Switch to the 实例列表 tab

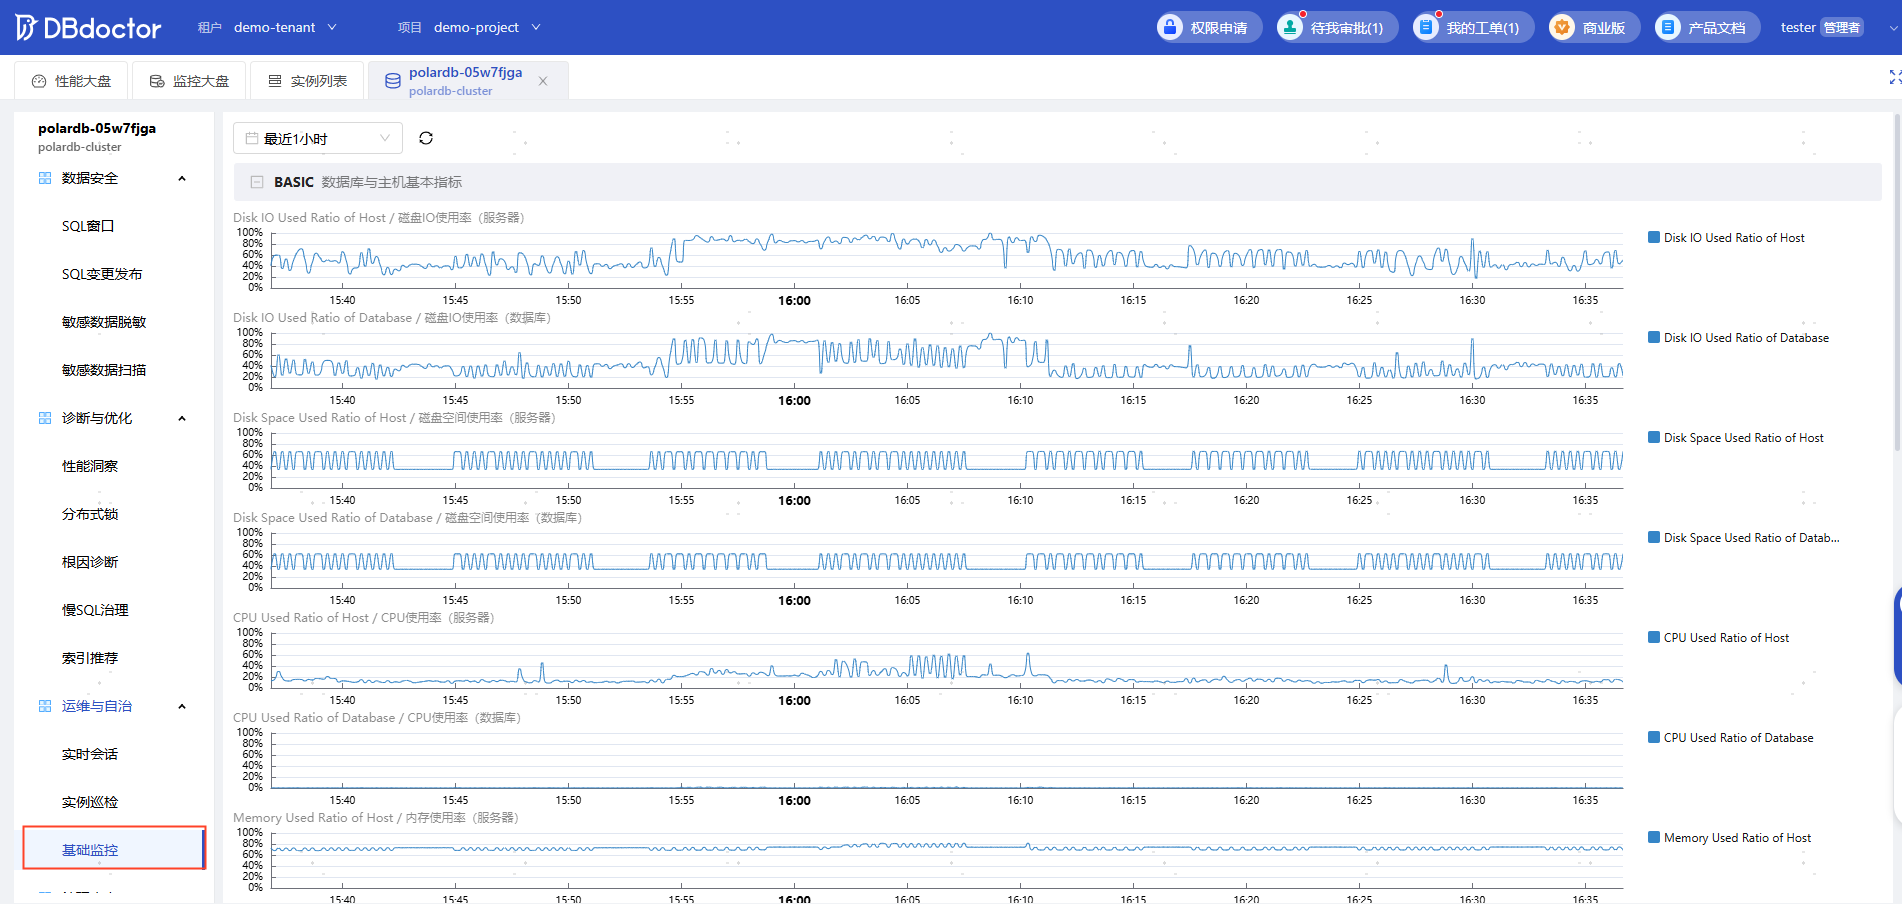pyautogui.click(x=307, y=81)
